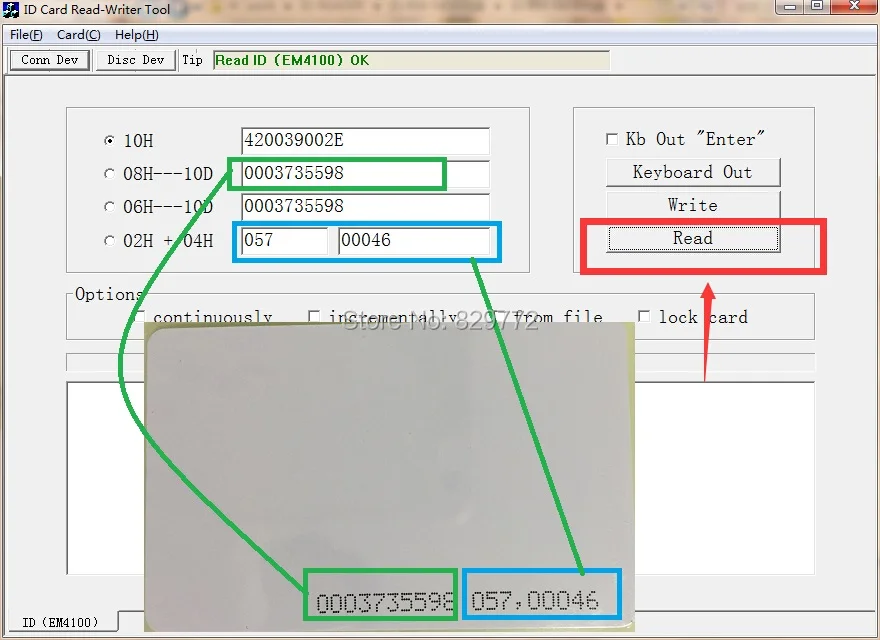Click the Write button
Screen dimensions: 880x640
(693, 205)
